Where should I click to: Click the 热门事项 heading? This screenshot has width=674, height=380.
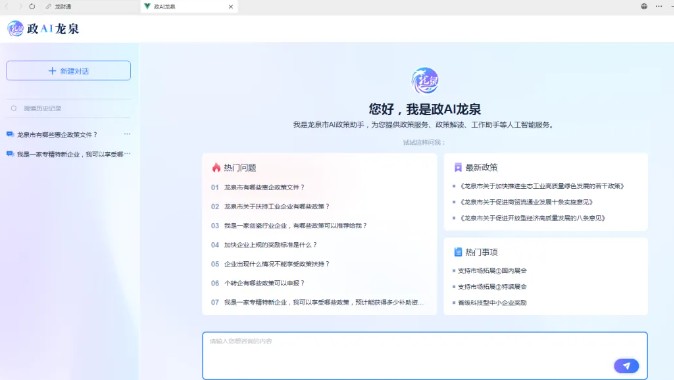[x=481, y=252]
